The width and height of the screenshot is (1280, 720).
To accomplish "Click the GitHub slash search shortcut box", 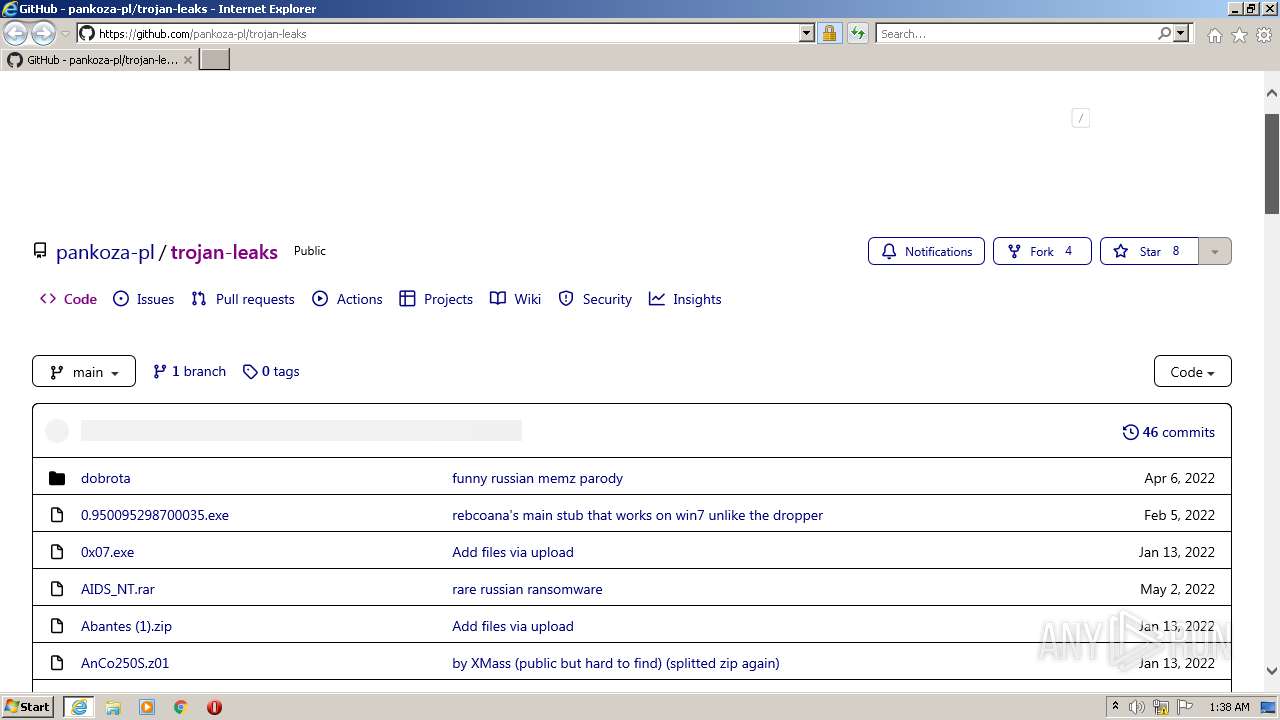I will click(x=1080, y=118).
